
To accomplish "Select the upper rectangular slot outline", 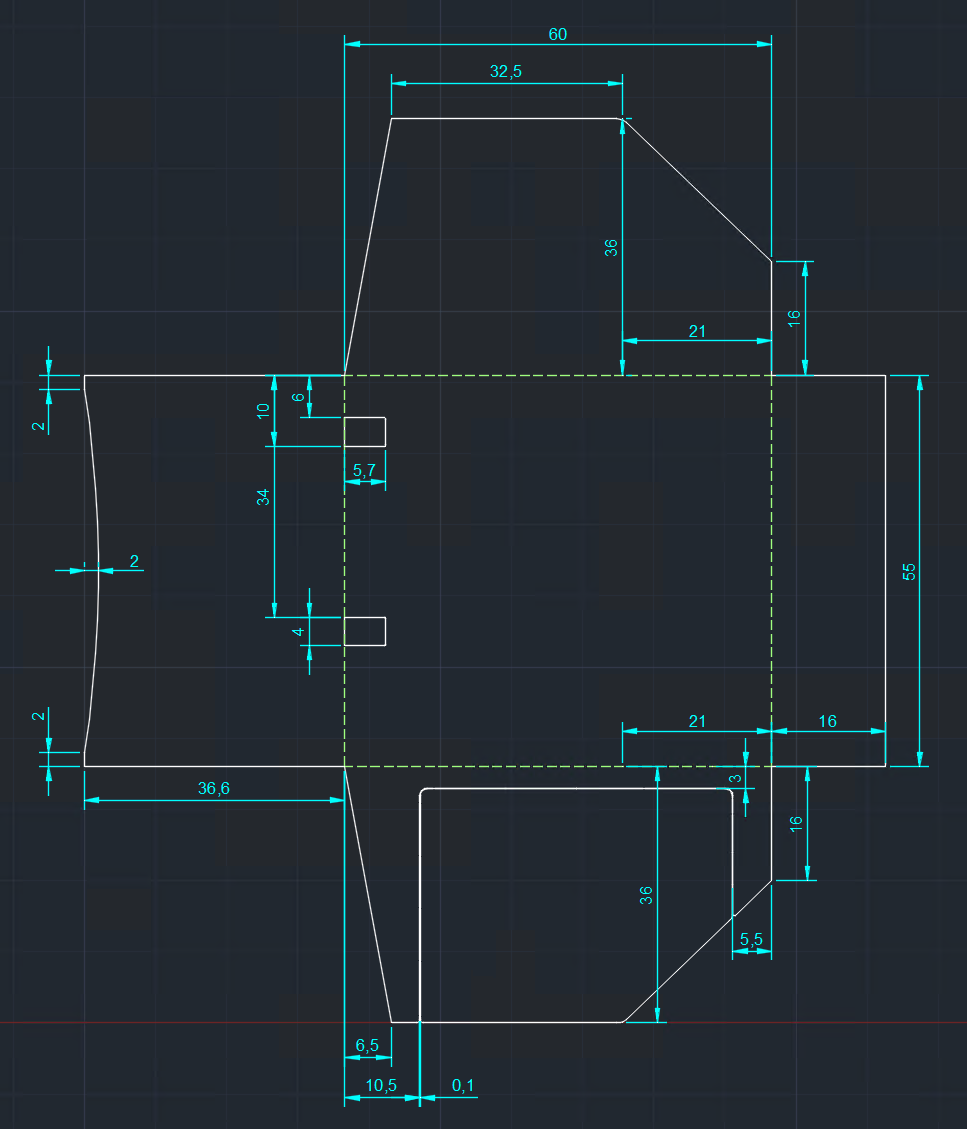I will [x=385, y=431].
